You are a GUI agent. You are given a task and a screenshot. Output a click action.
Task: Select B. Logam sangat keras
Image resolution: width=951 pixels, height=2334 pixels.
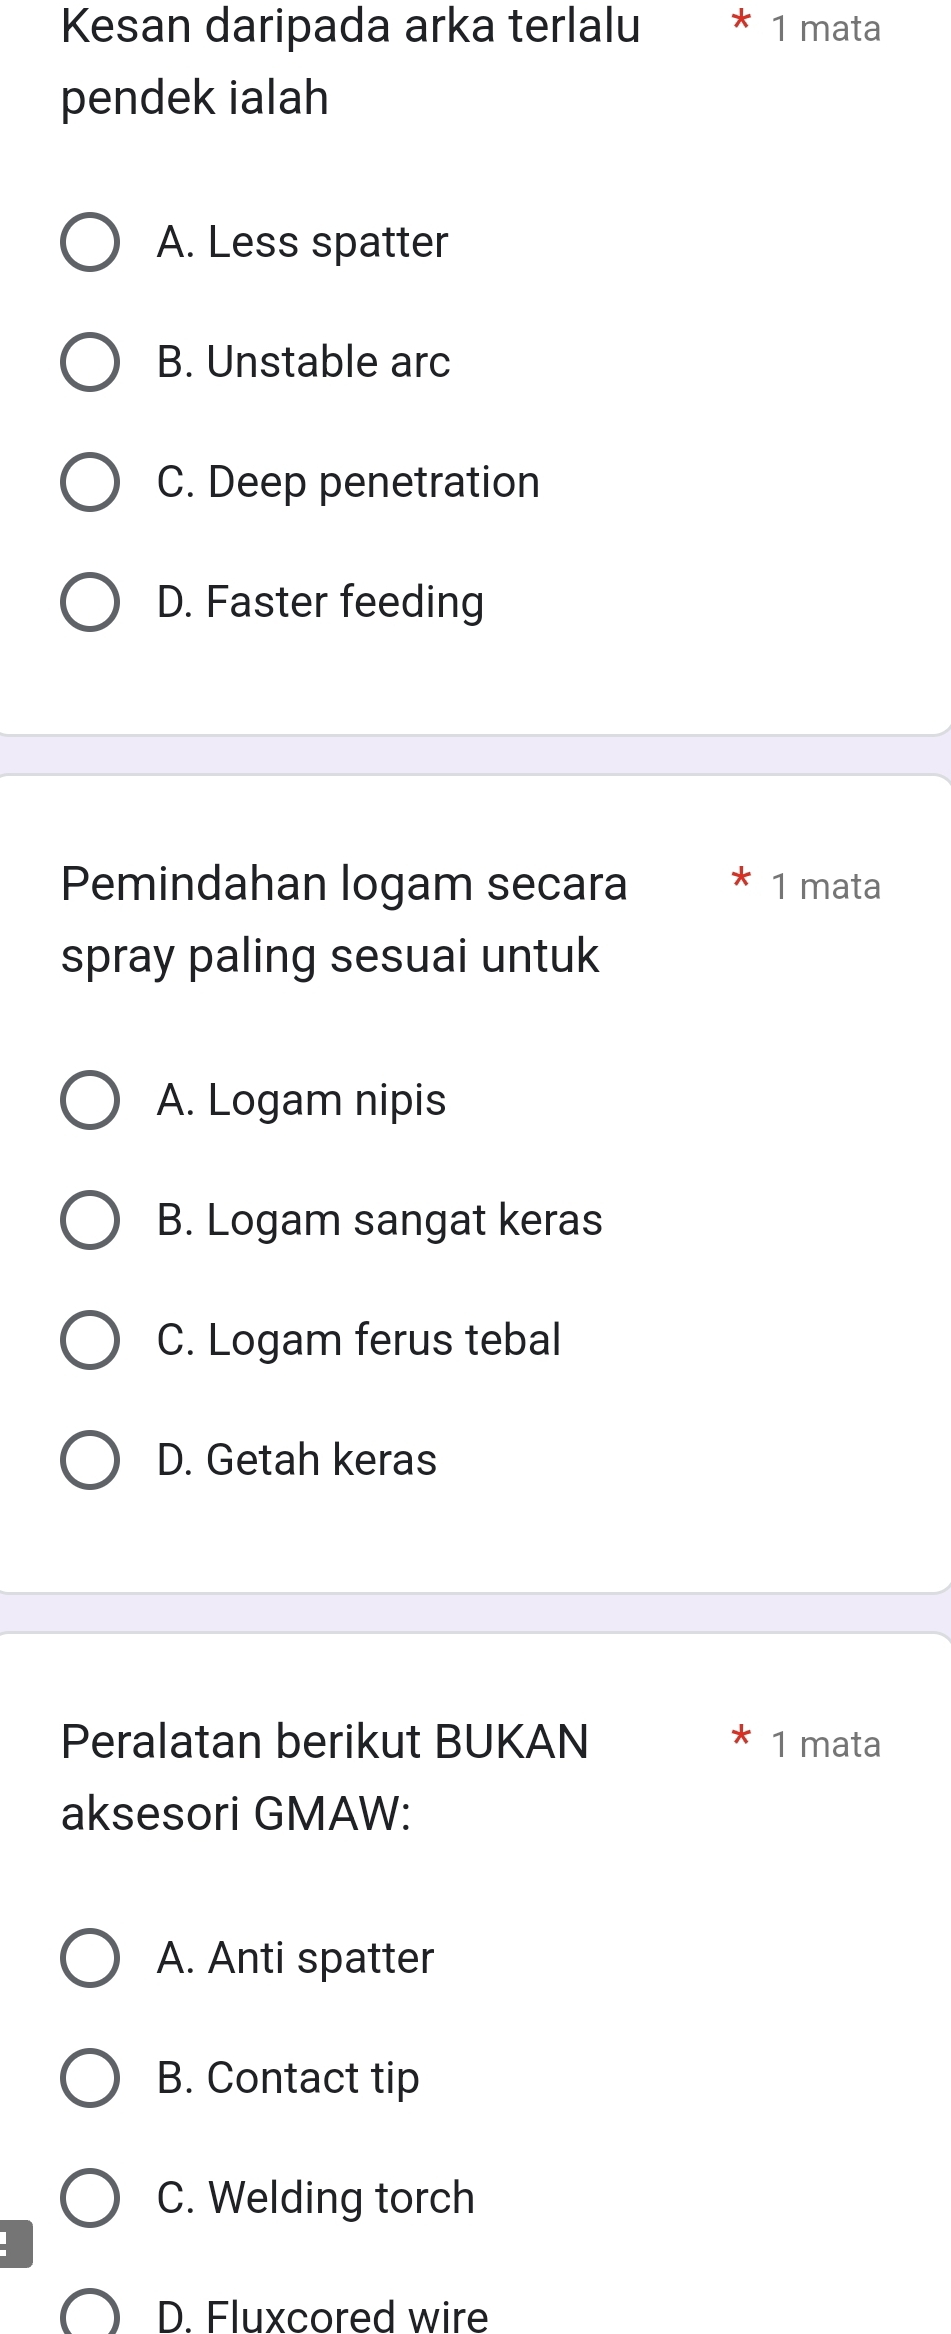(x=90, y=1220)
